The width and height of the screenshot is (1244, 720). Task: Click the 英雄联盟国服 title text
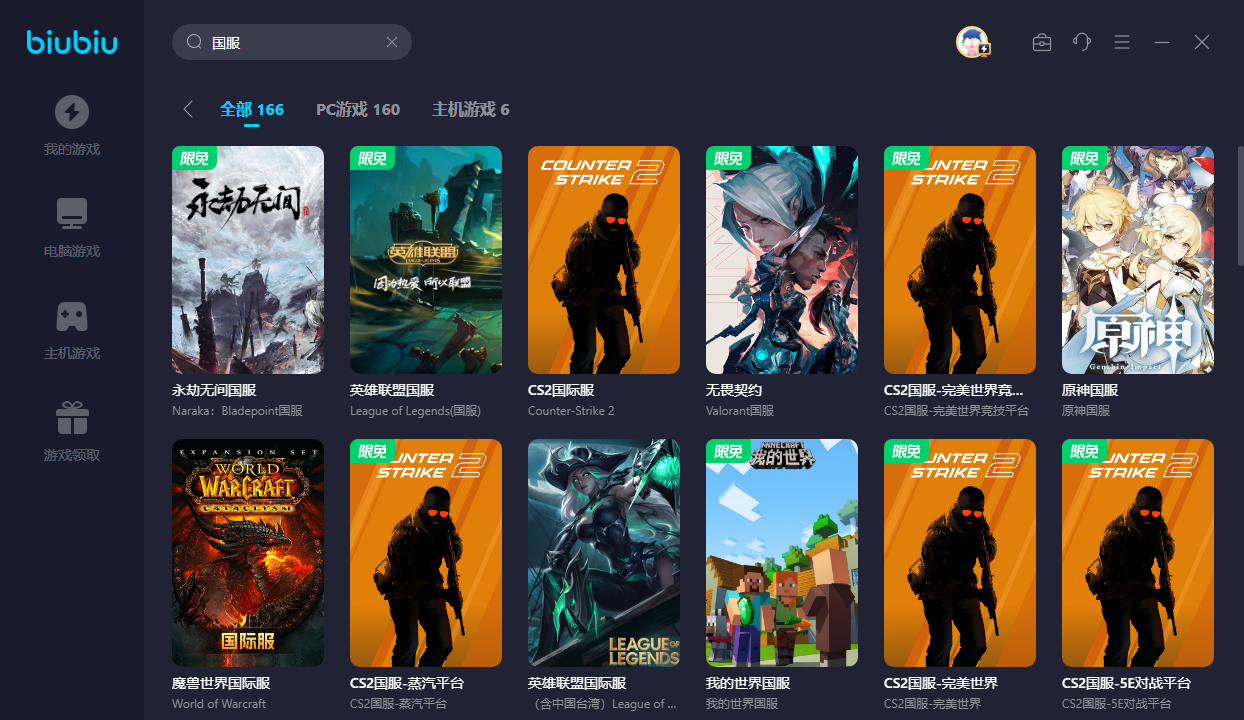[391, 390]
